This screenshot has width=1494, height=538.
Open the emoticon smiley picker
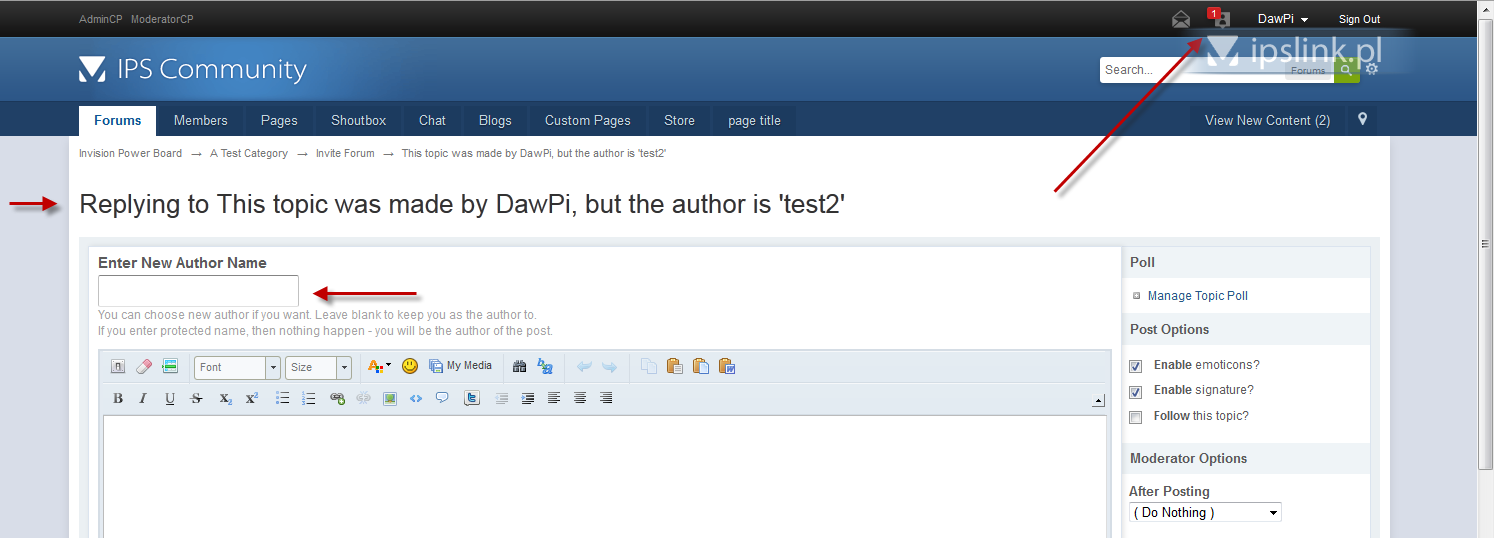point(410,367)
